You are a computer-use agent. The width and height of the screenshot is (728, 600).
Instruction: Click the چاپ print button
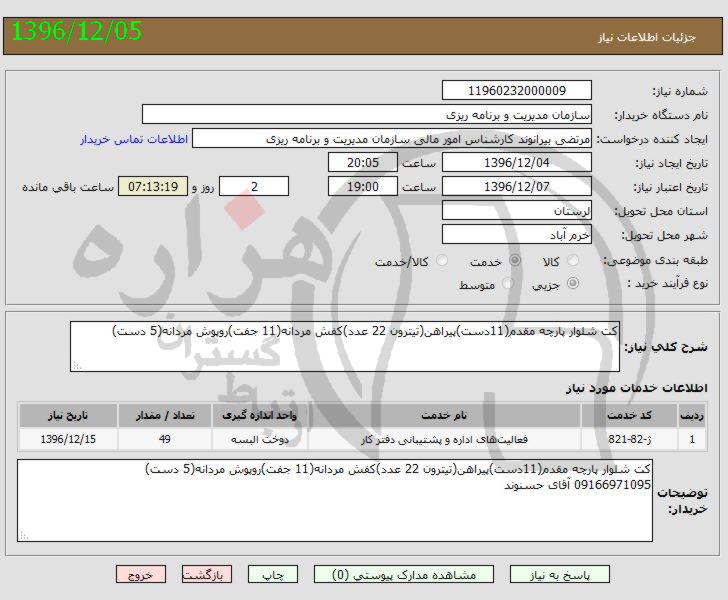coord(273,574)
